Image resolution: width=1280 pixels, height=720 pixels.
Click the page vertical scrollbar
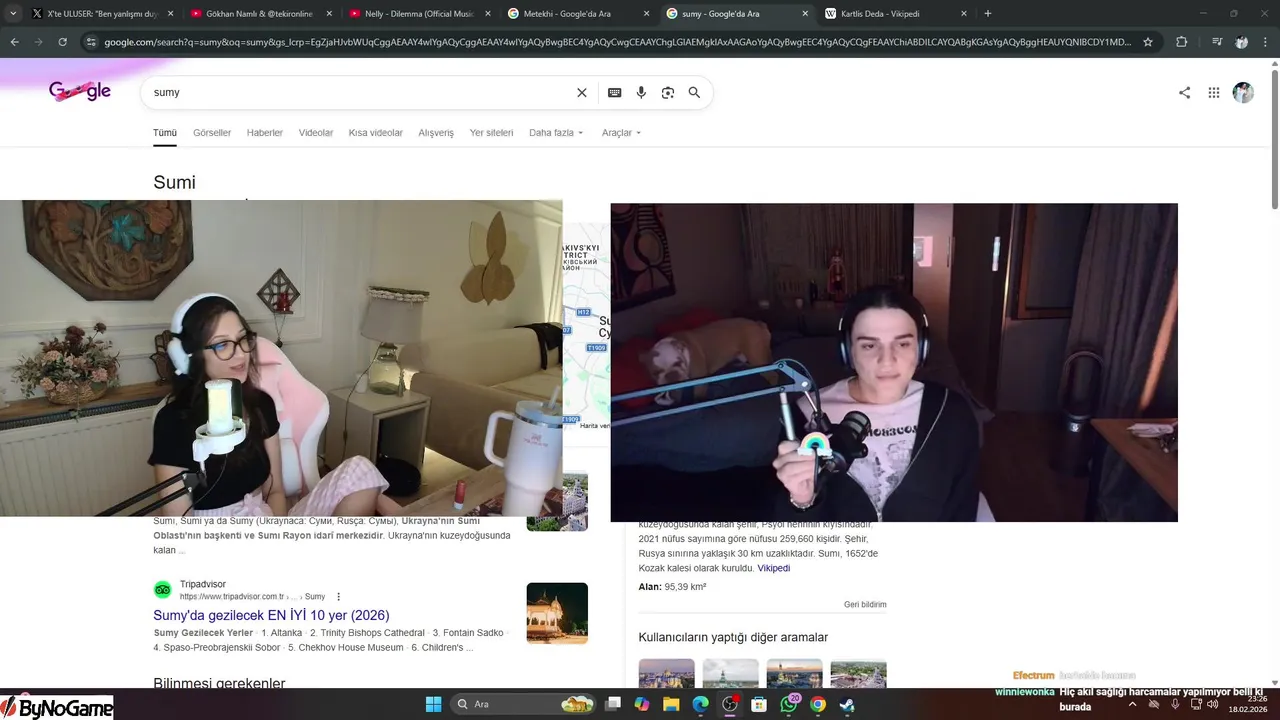coord(1274,140)
